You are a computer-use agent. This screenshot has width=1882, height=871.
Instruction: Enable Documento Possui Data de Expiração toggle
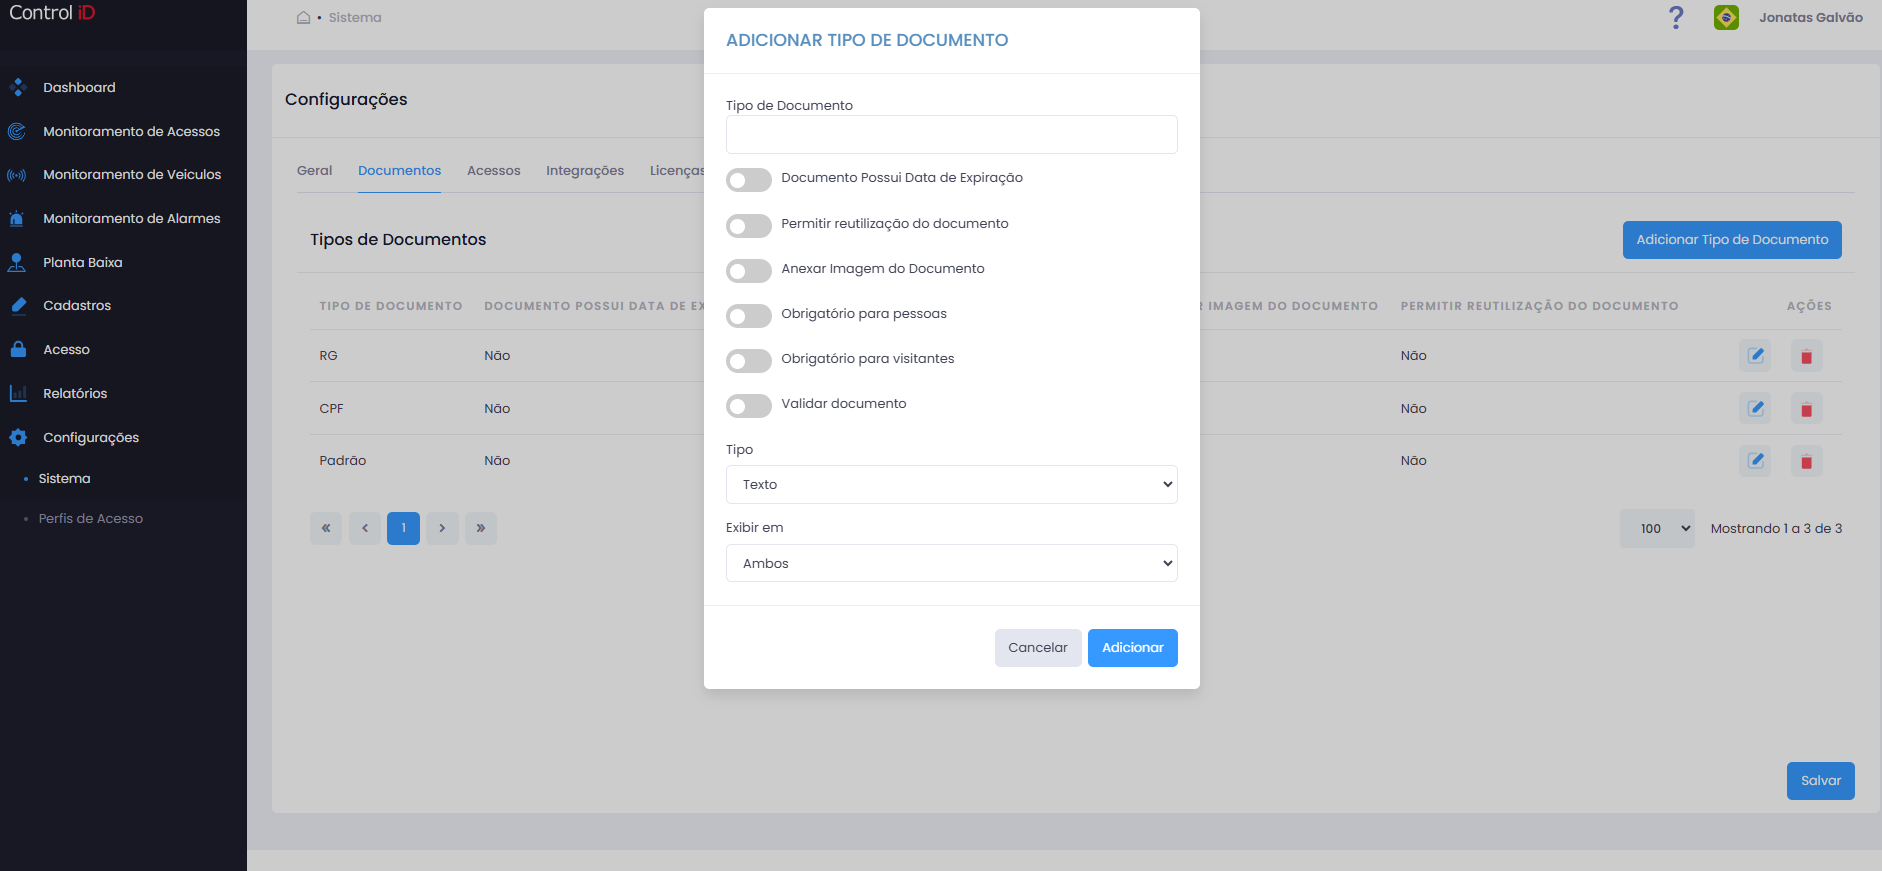tap(749, 180)
